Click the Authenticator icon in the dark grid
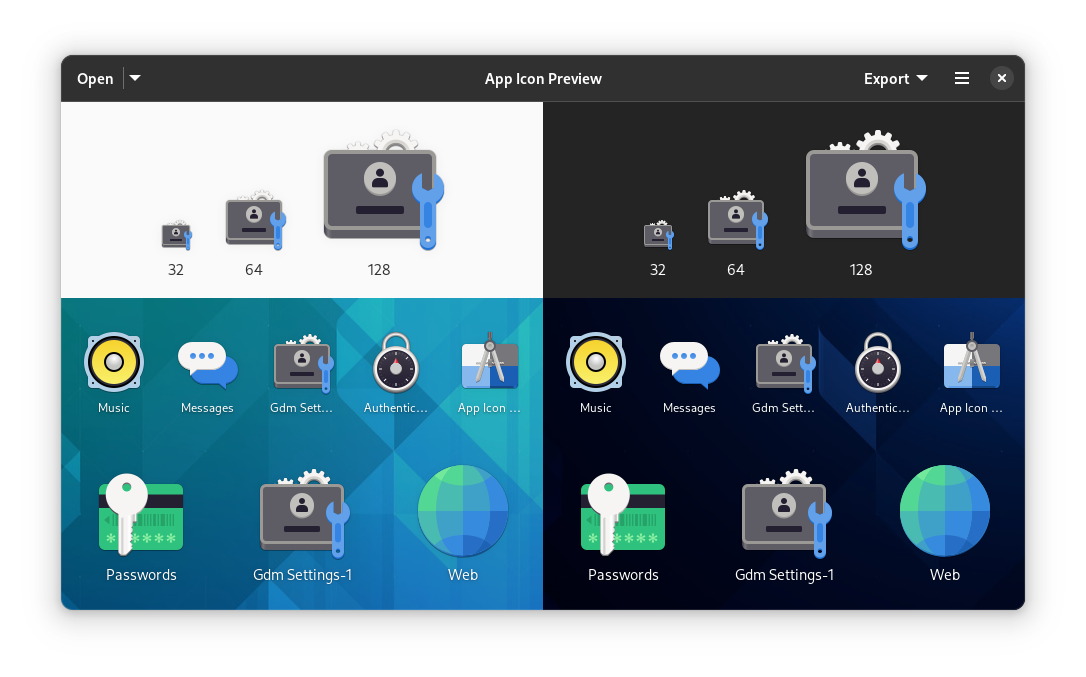 click(x=877, y=362)
